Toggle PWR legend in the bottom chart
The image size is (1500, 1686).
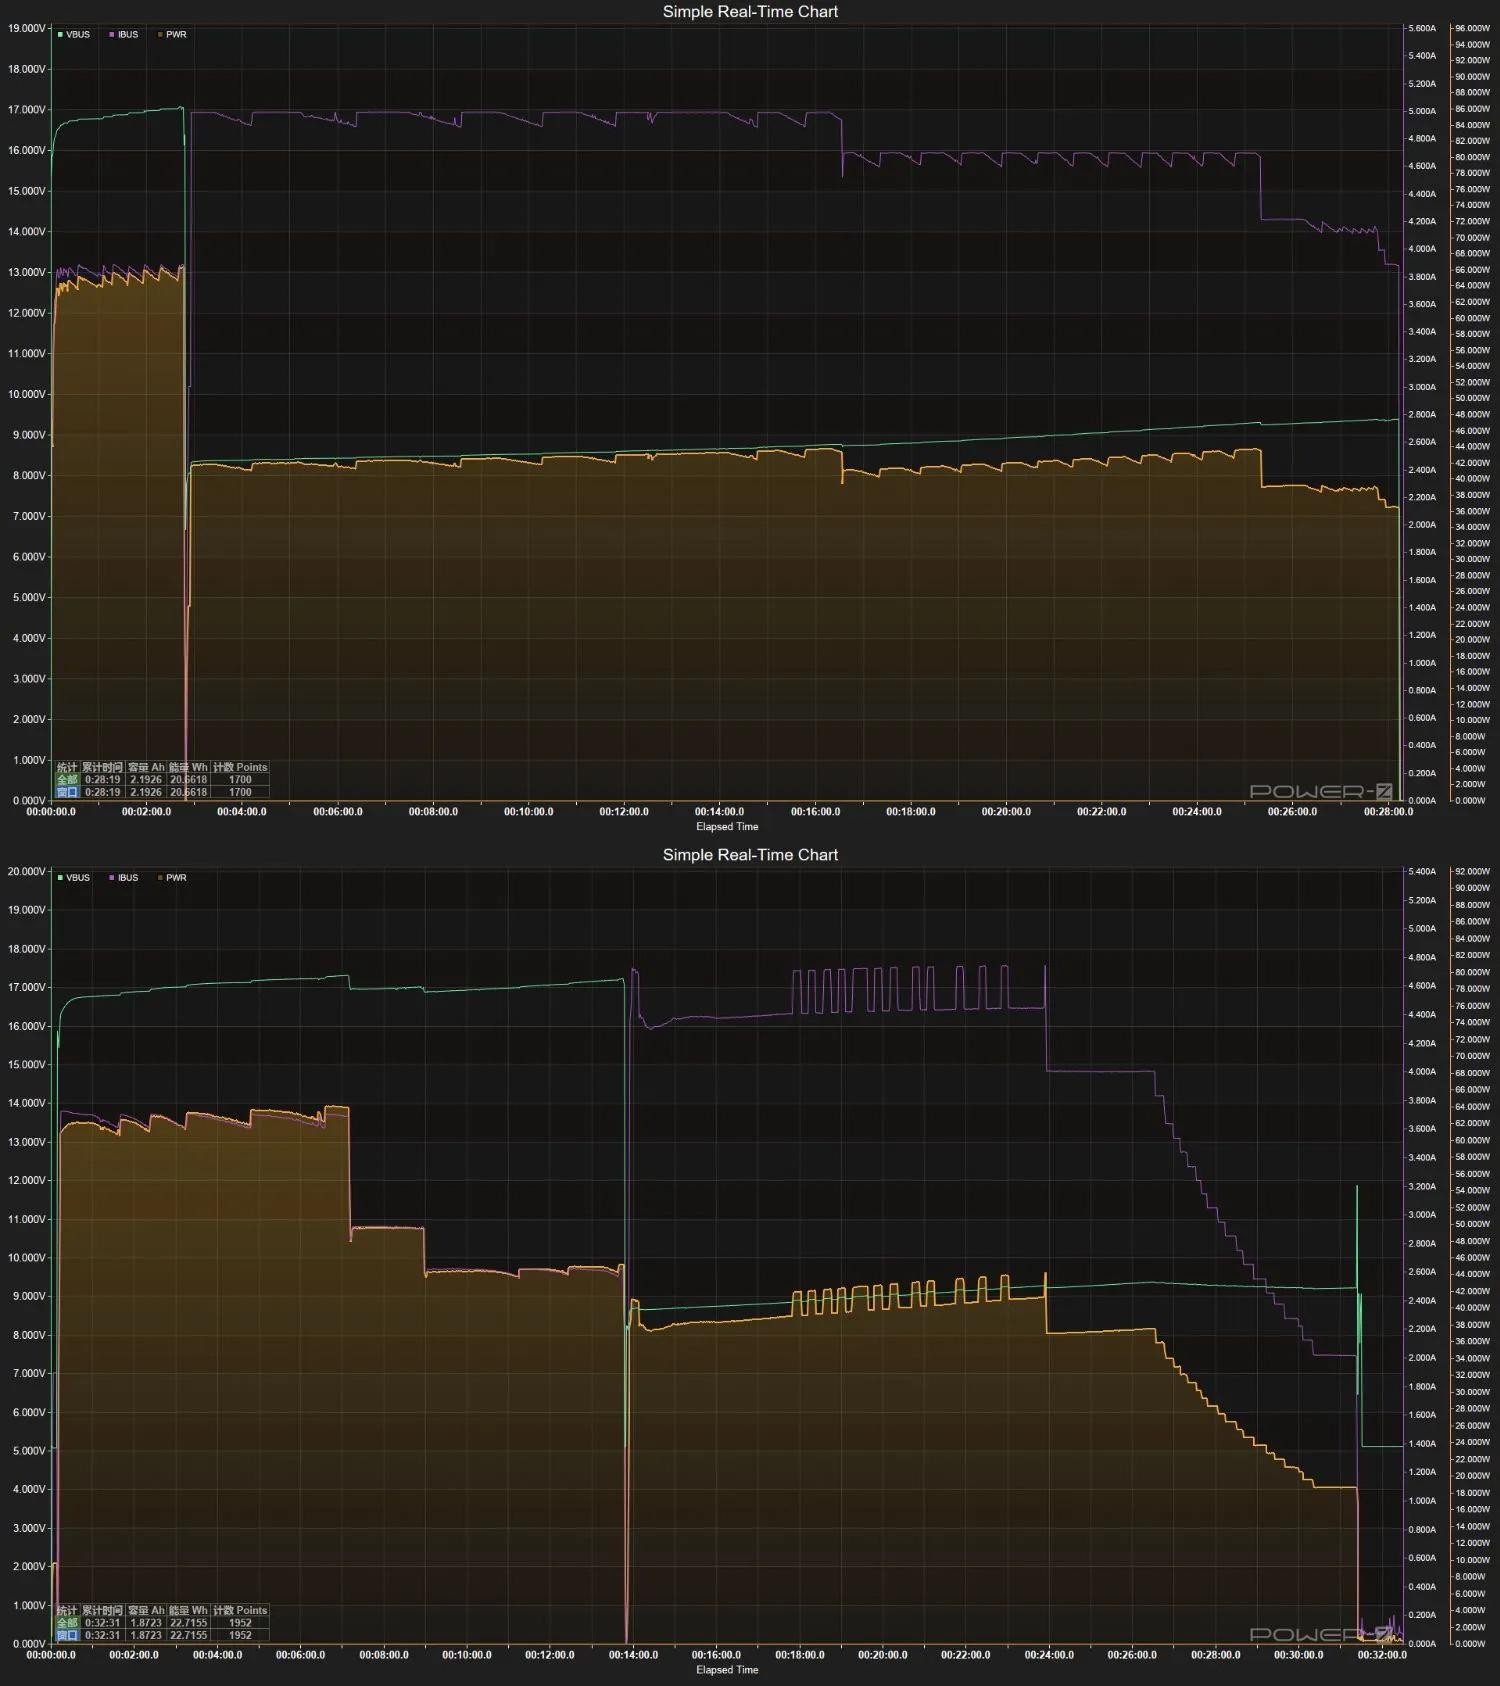pos(172,878)
